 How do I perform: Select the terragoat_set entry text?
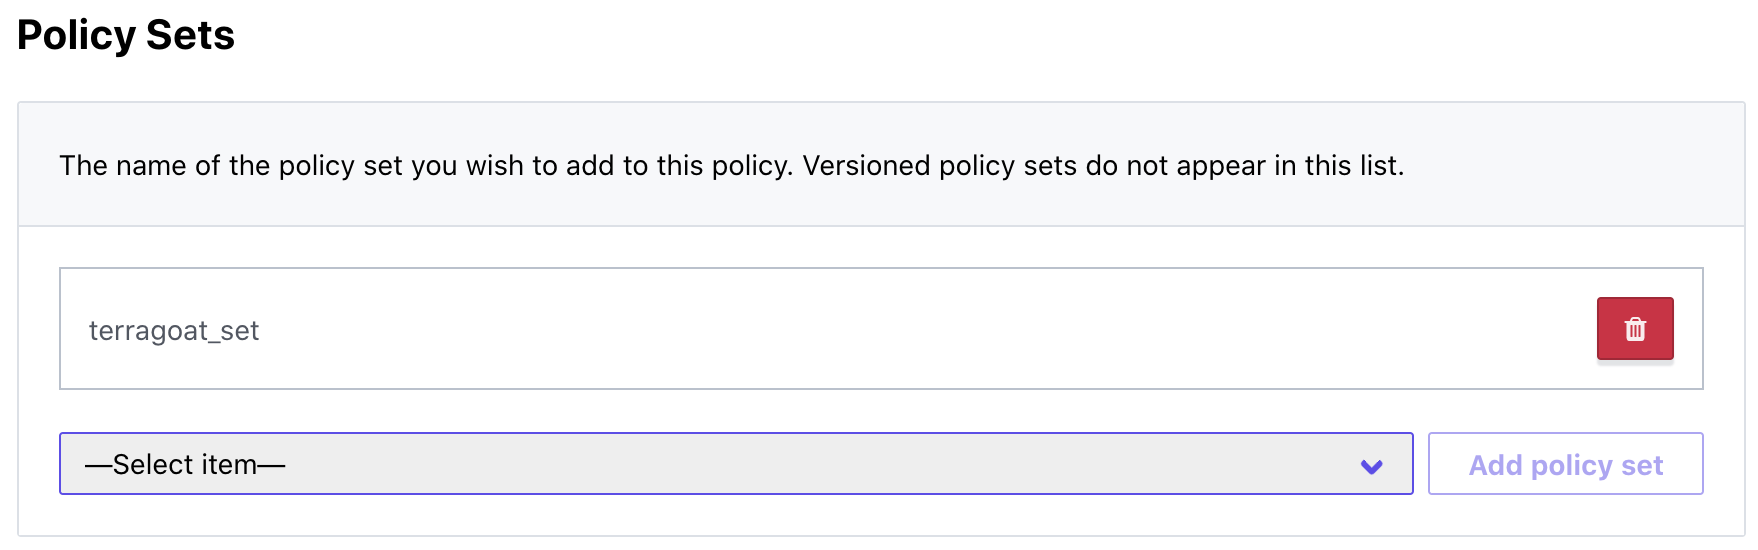click(x=174, y=331)
